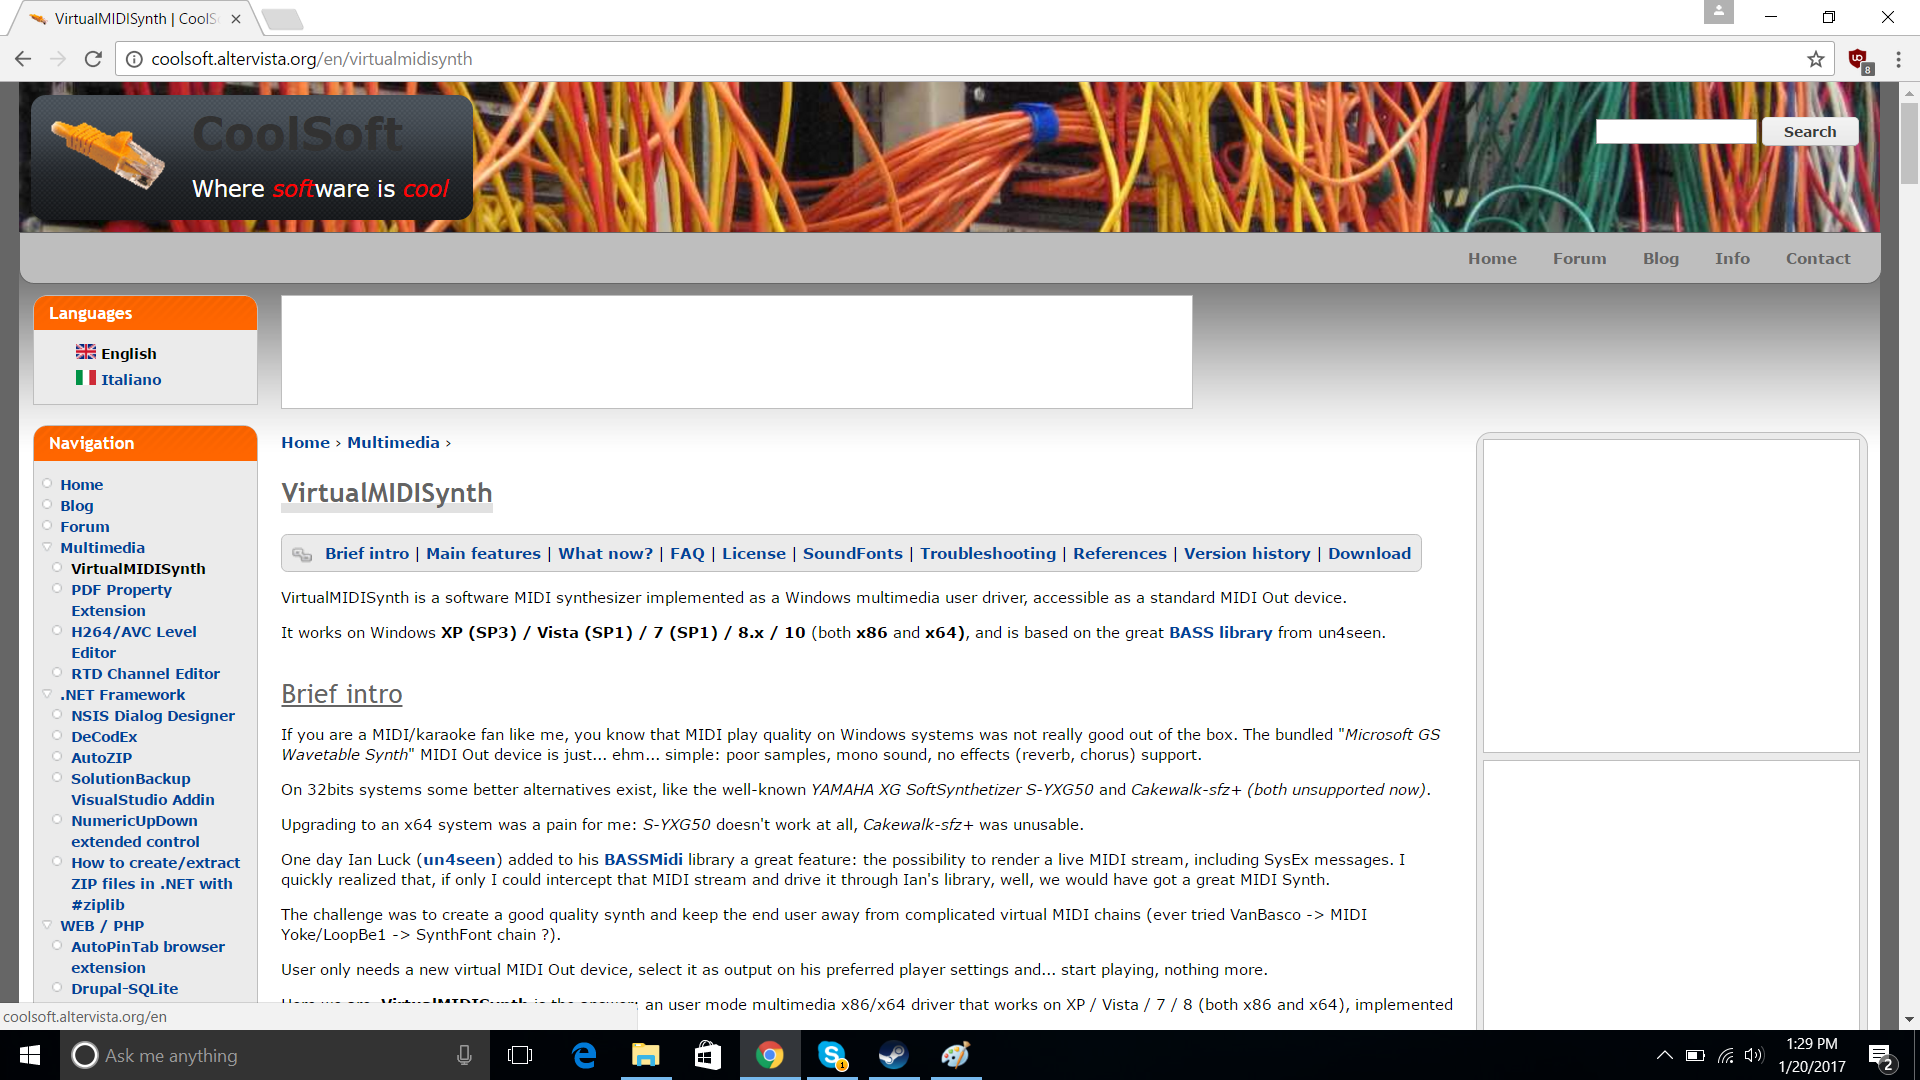The image size is (1920, 1080).
Task: Collapse the .NET Framework navigation section
Action: [x=47, y=694]
